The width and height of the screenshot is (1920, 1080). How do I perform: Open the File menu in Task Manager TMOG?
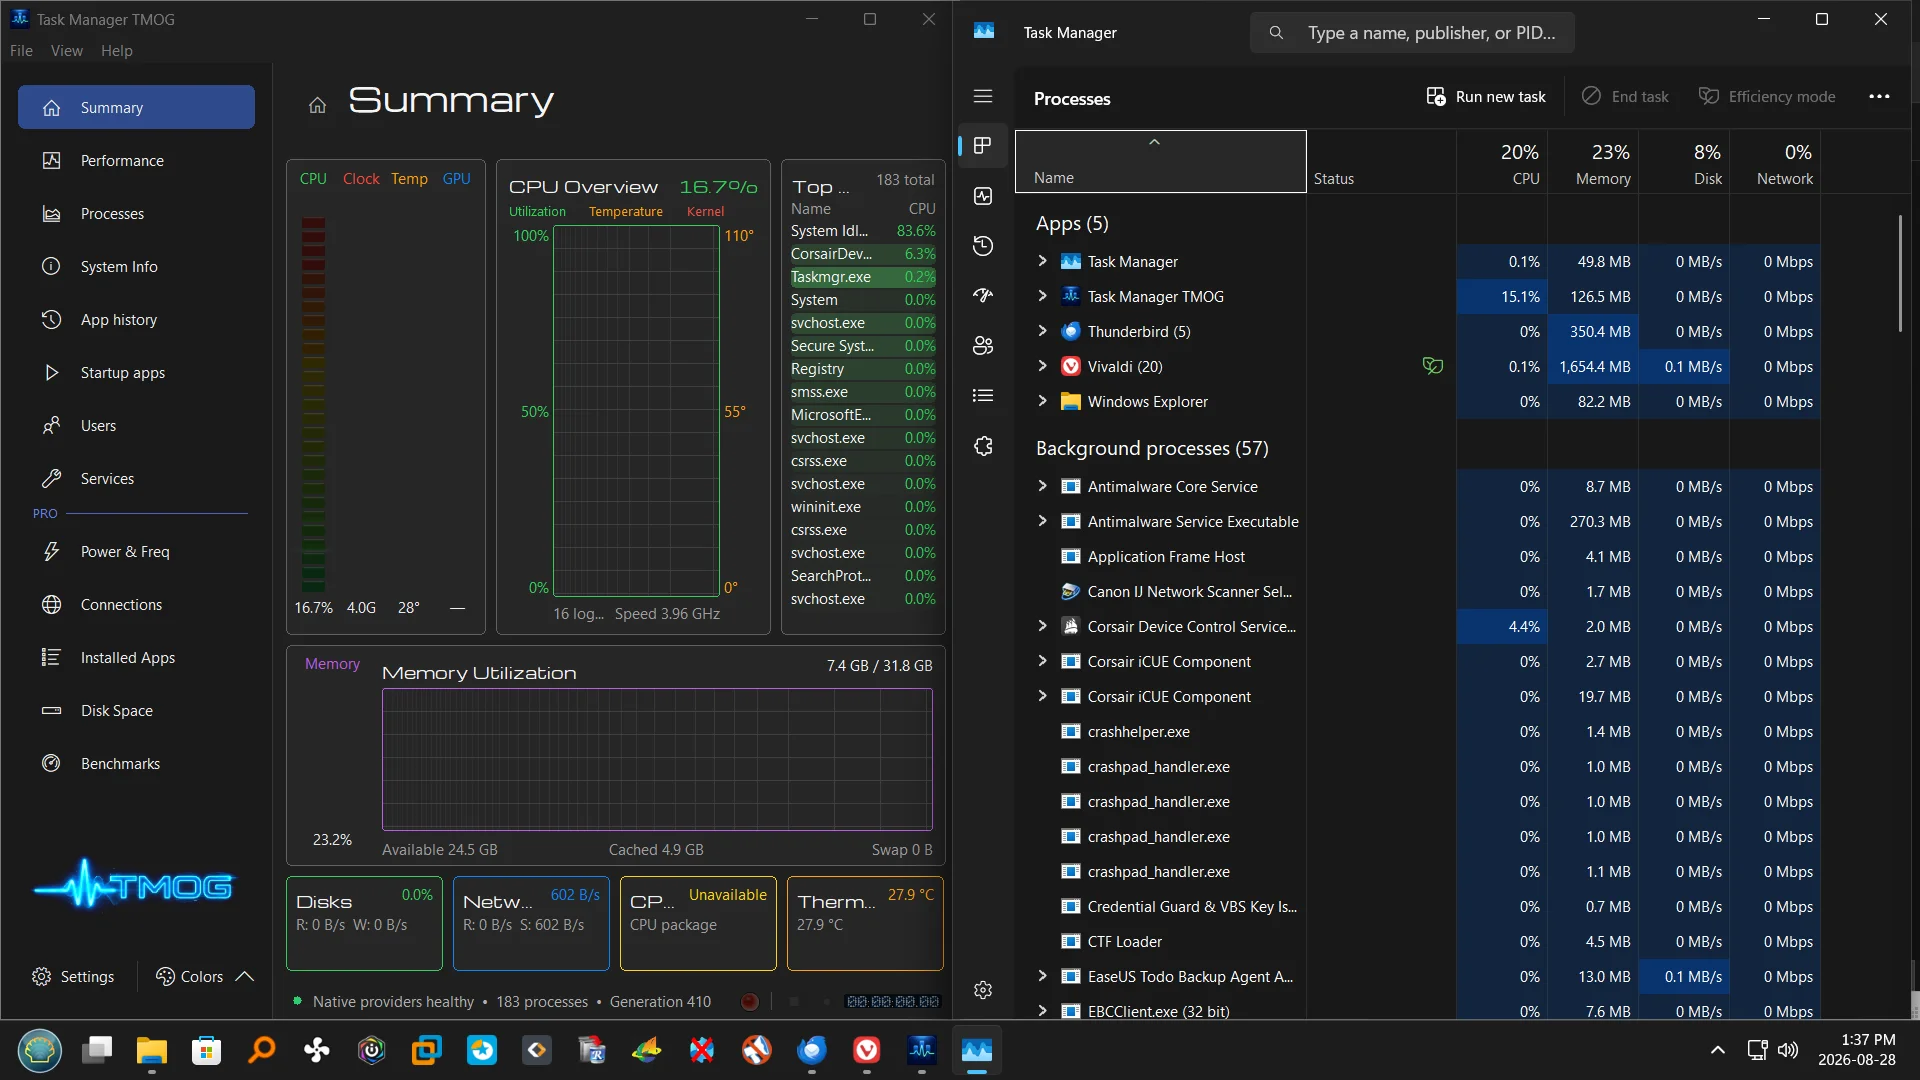tap(21, 50)
